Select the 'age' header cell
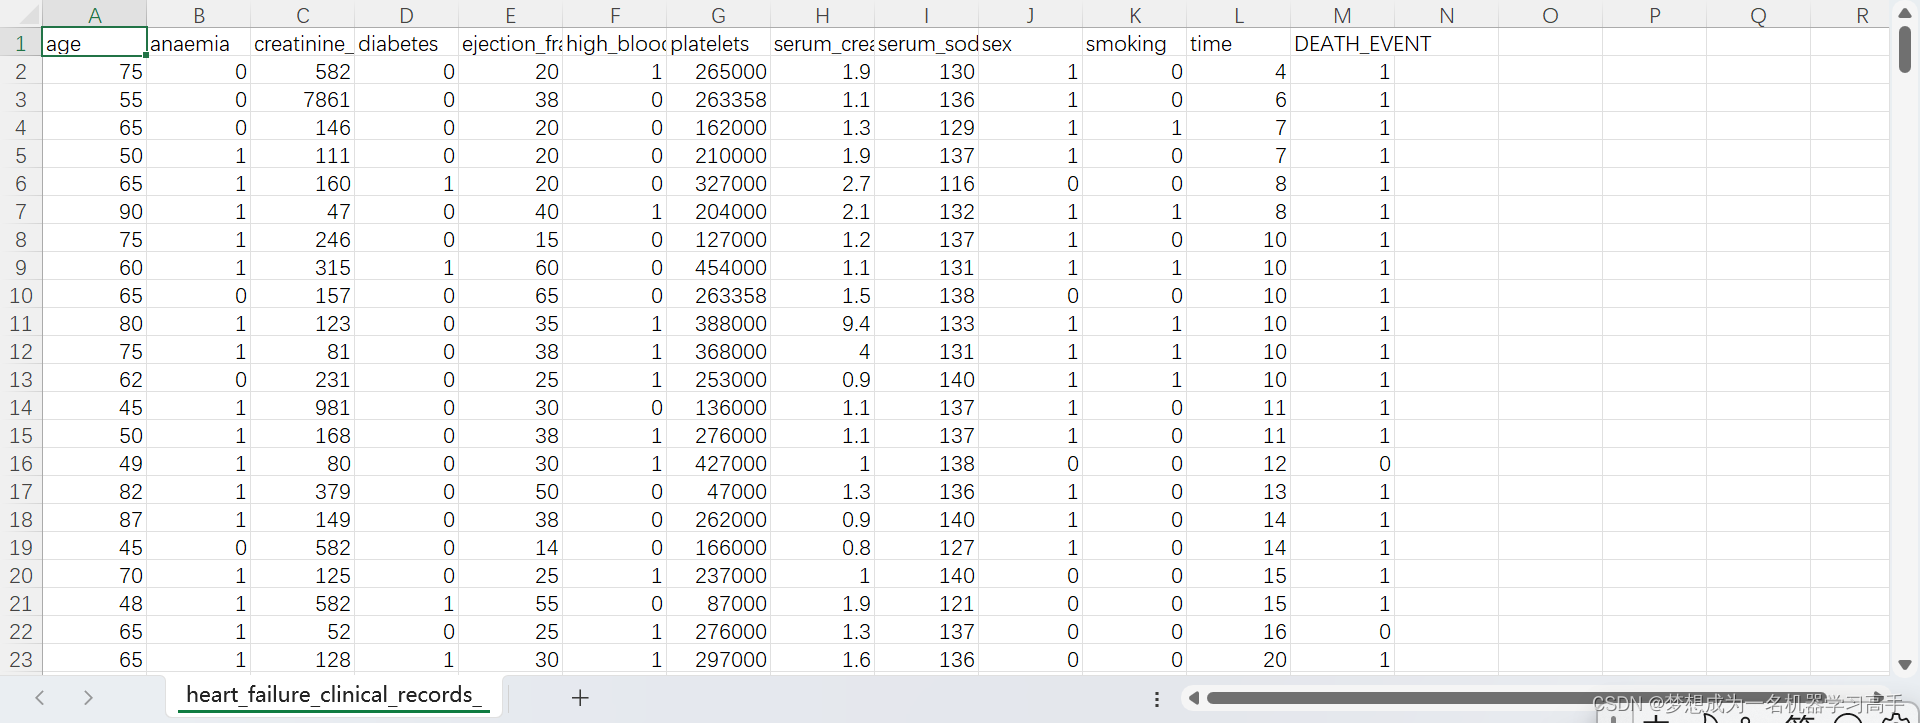Screen dimensions: 1920x723 [x=95, y=43]
